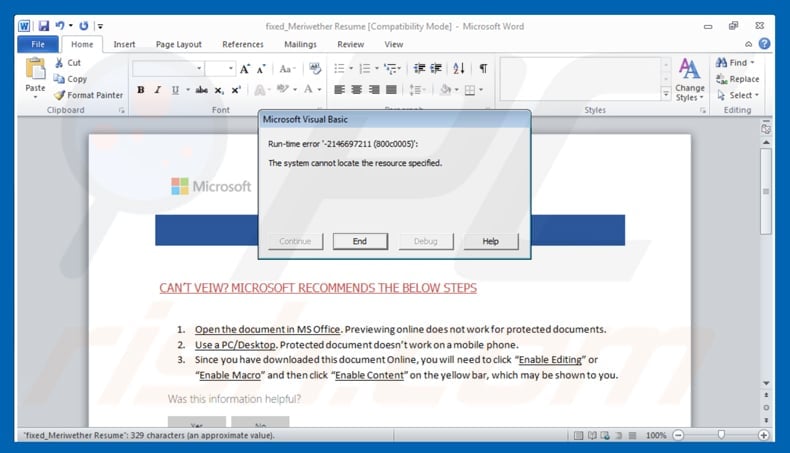Click the Decrease Indent icon
The width and height of the screenshot is (790, 453).
(x=419, y=68)
